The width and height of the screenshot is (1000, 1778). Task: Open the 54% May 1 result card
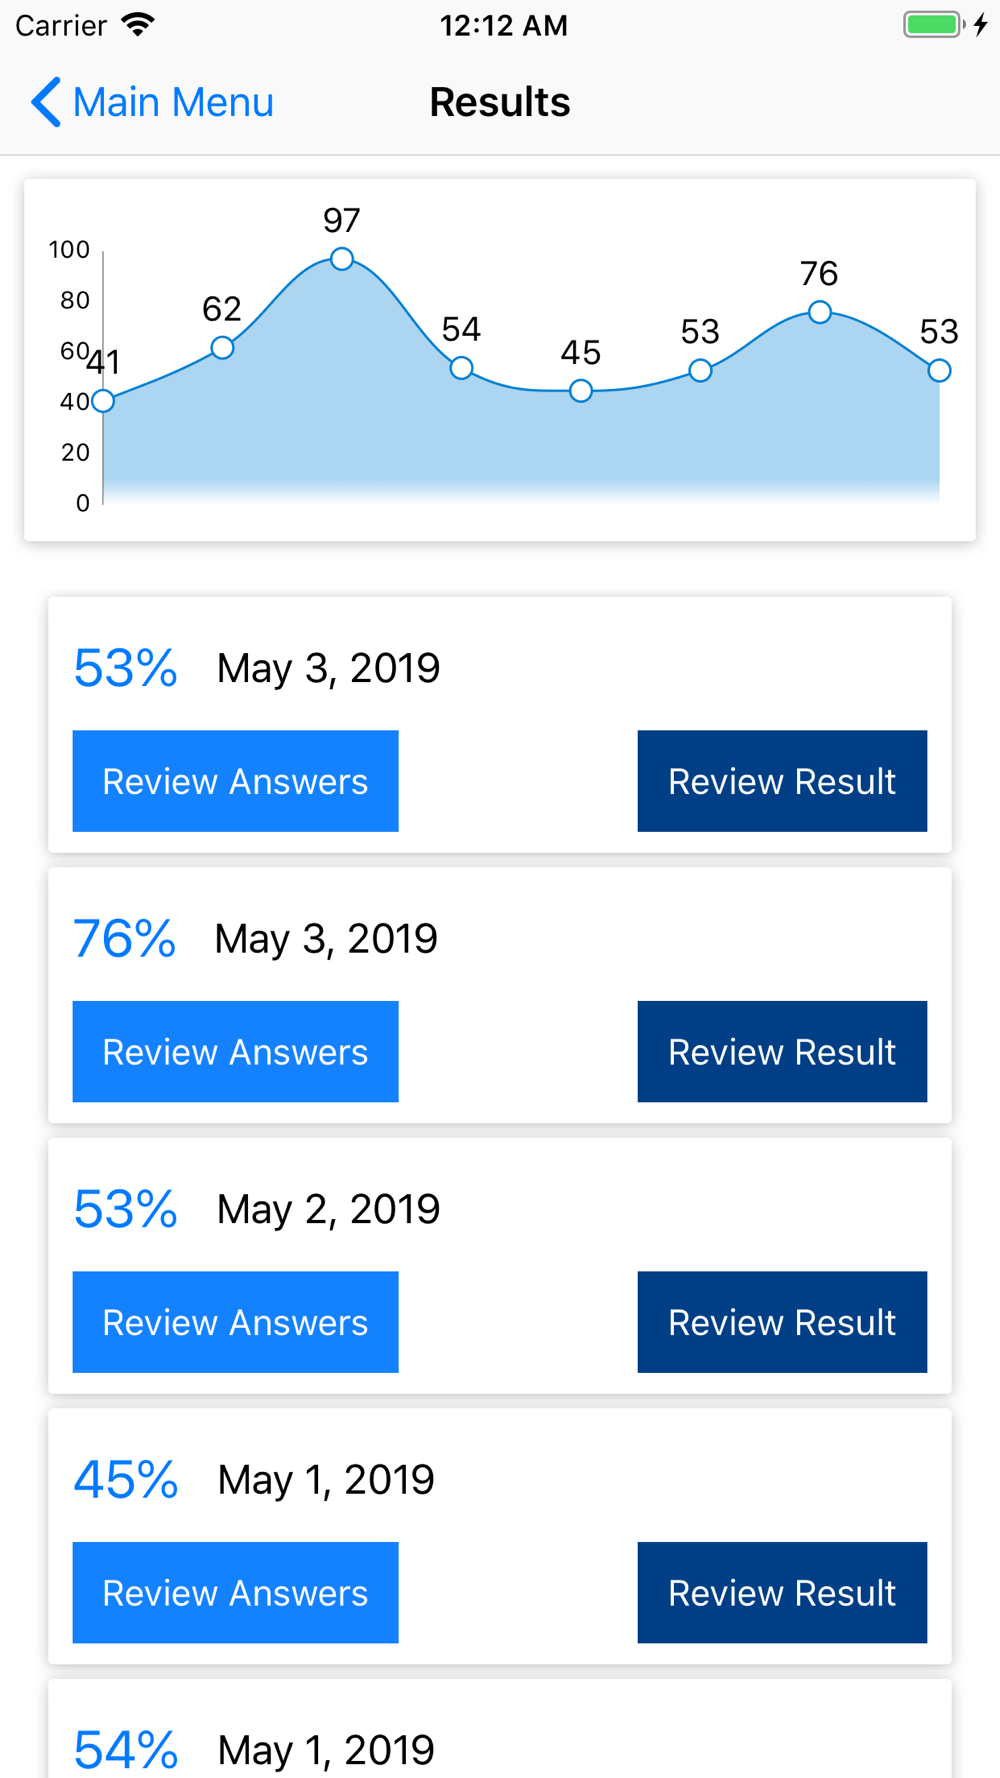(x=500, y=1729)
